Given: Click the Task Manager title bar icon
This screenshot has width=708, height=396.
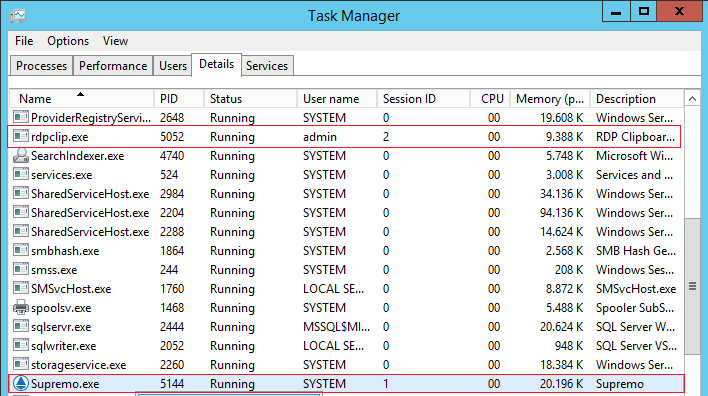Looking at the screenshot, I should [x=18, y=16].
